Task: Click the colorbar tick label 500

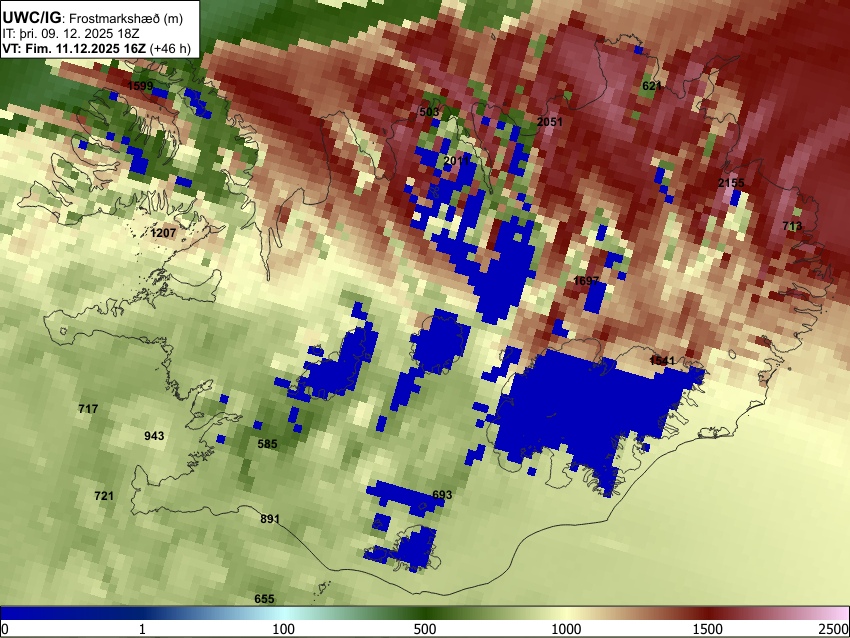Action: 425,629
